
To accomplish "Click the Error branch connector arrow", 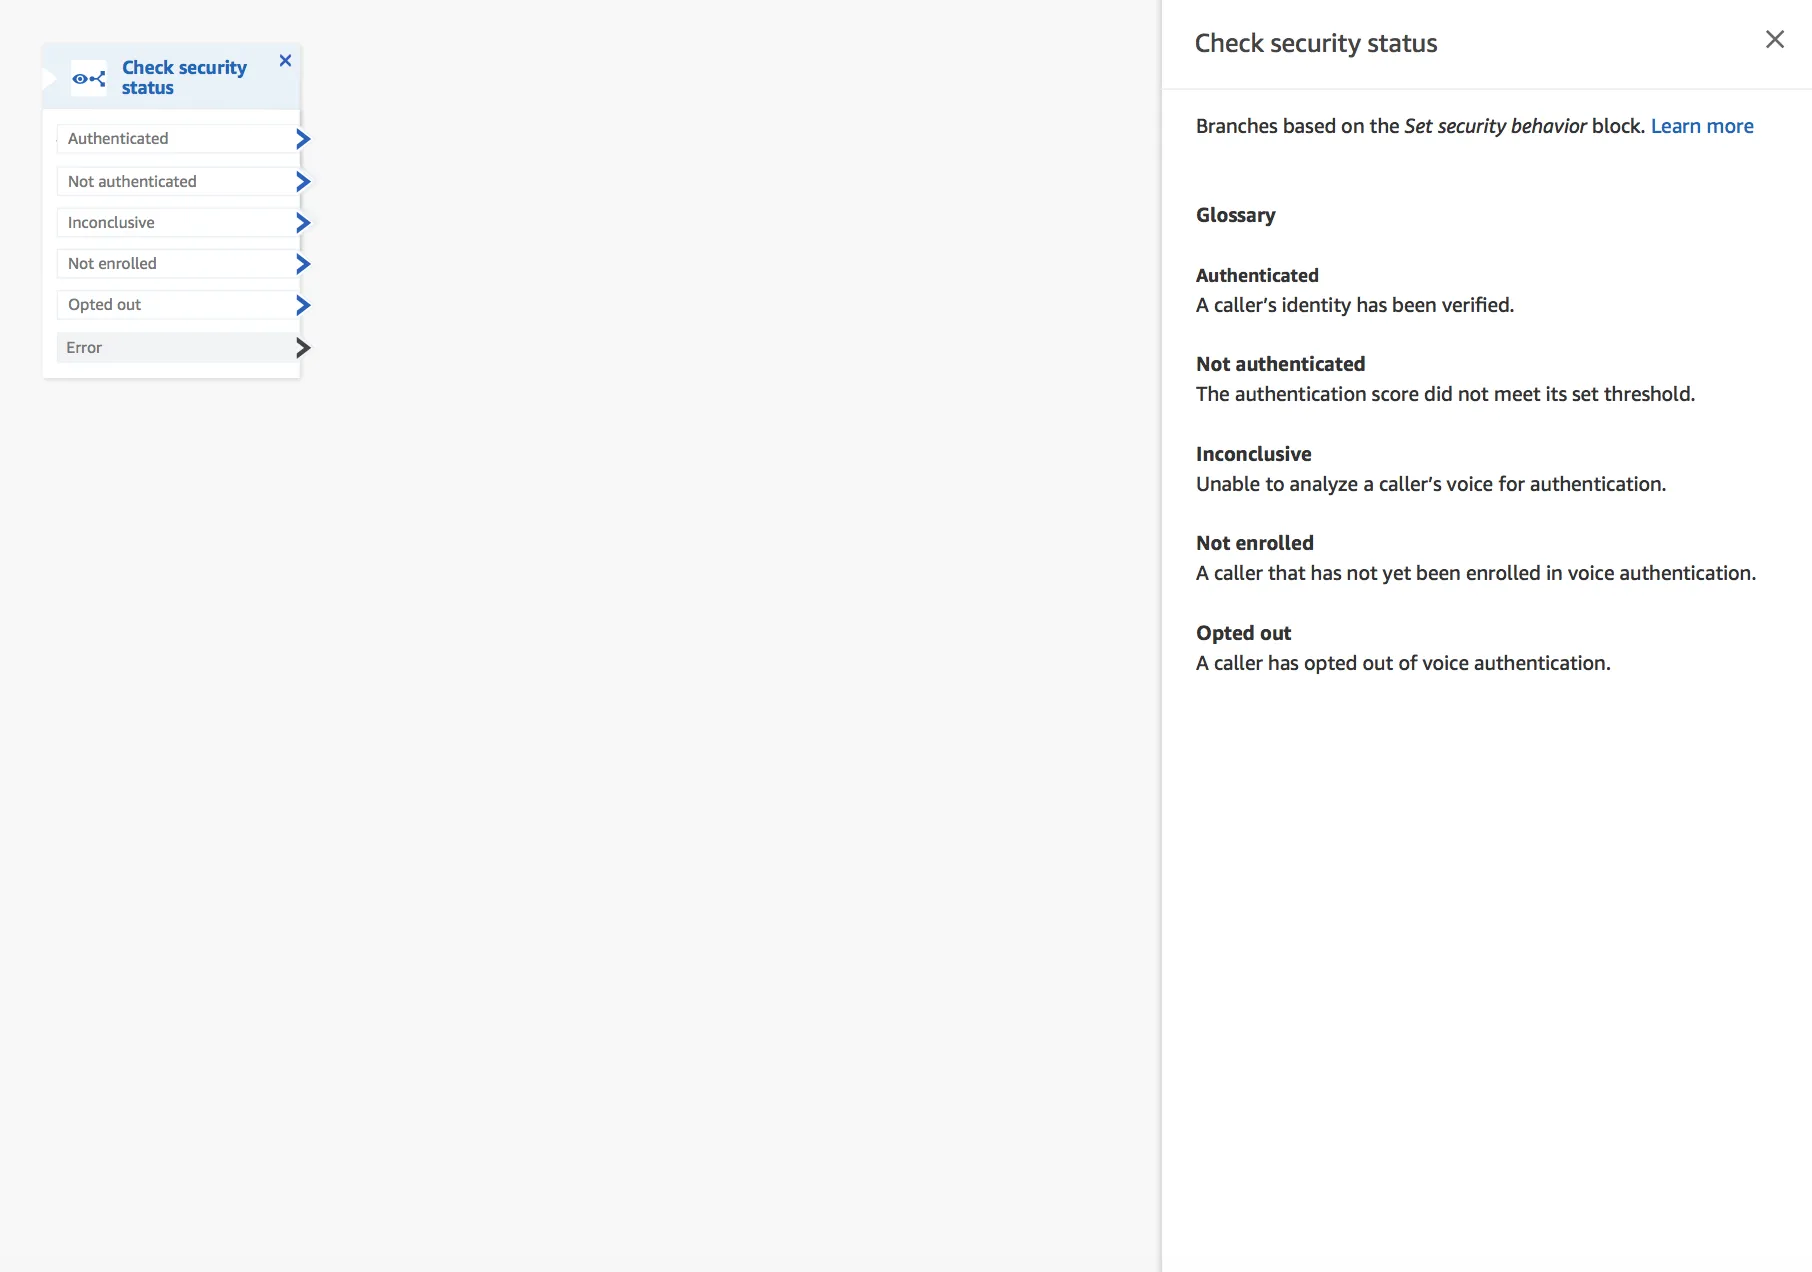I will coord(302,347).
